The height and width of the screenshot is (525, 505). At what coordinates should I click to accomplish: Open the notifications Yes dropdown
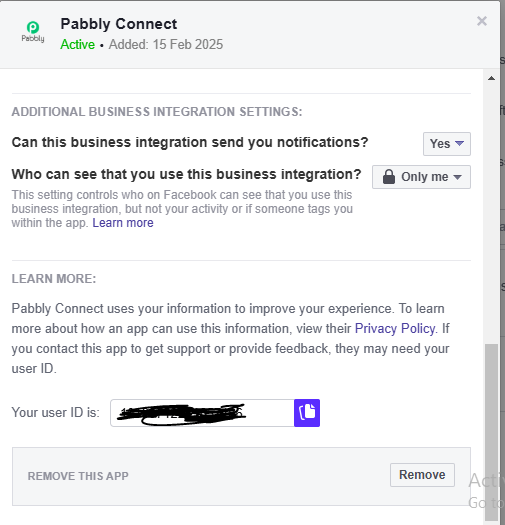(x=447, y=144)
